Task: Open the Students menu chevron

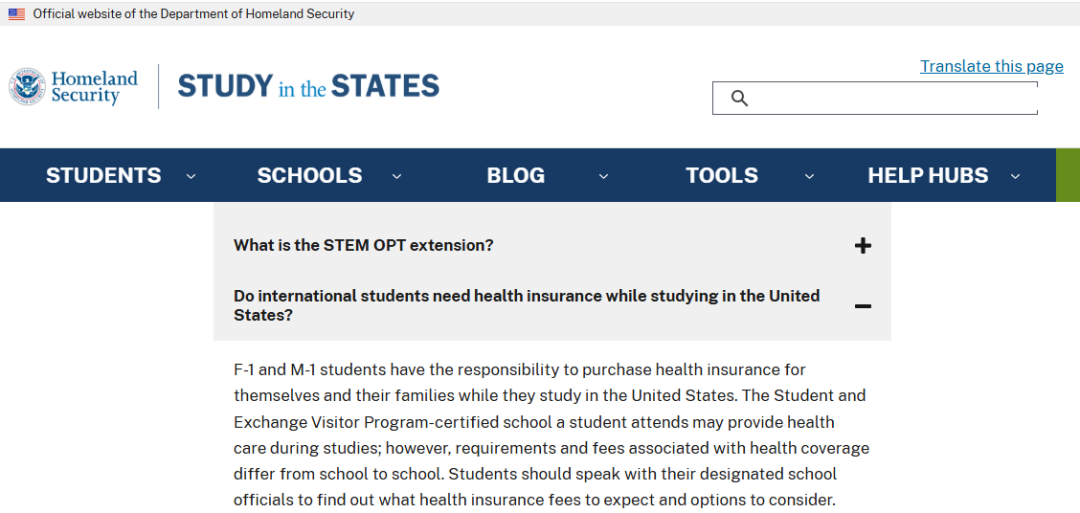Action: click(x=191, y=176)
